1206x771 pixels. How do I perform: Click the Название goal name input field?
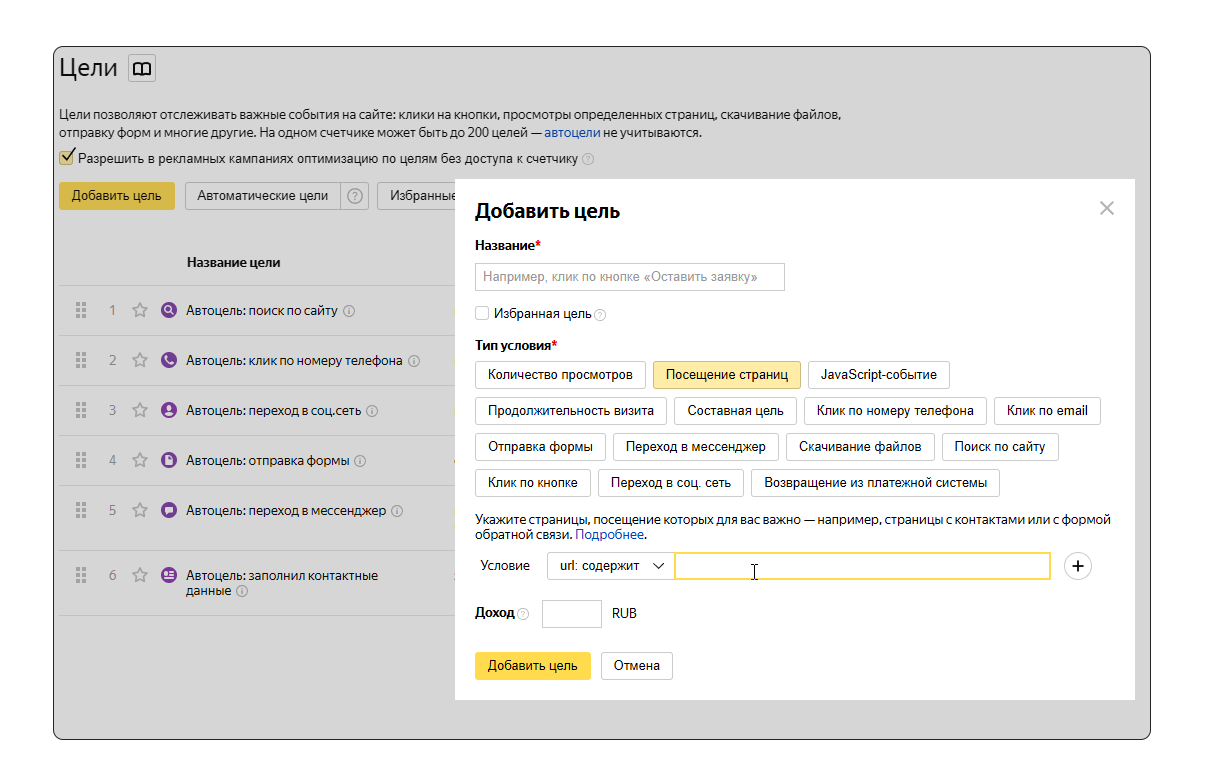(629, 277)
